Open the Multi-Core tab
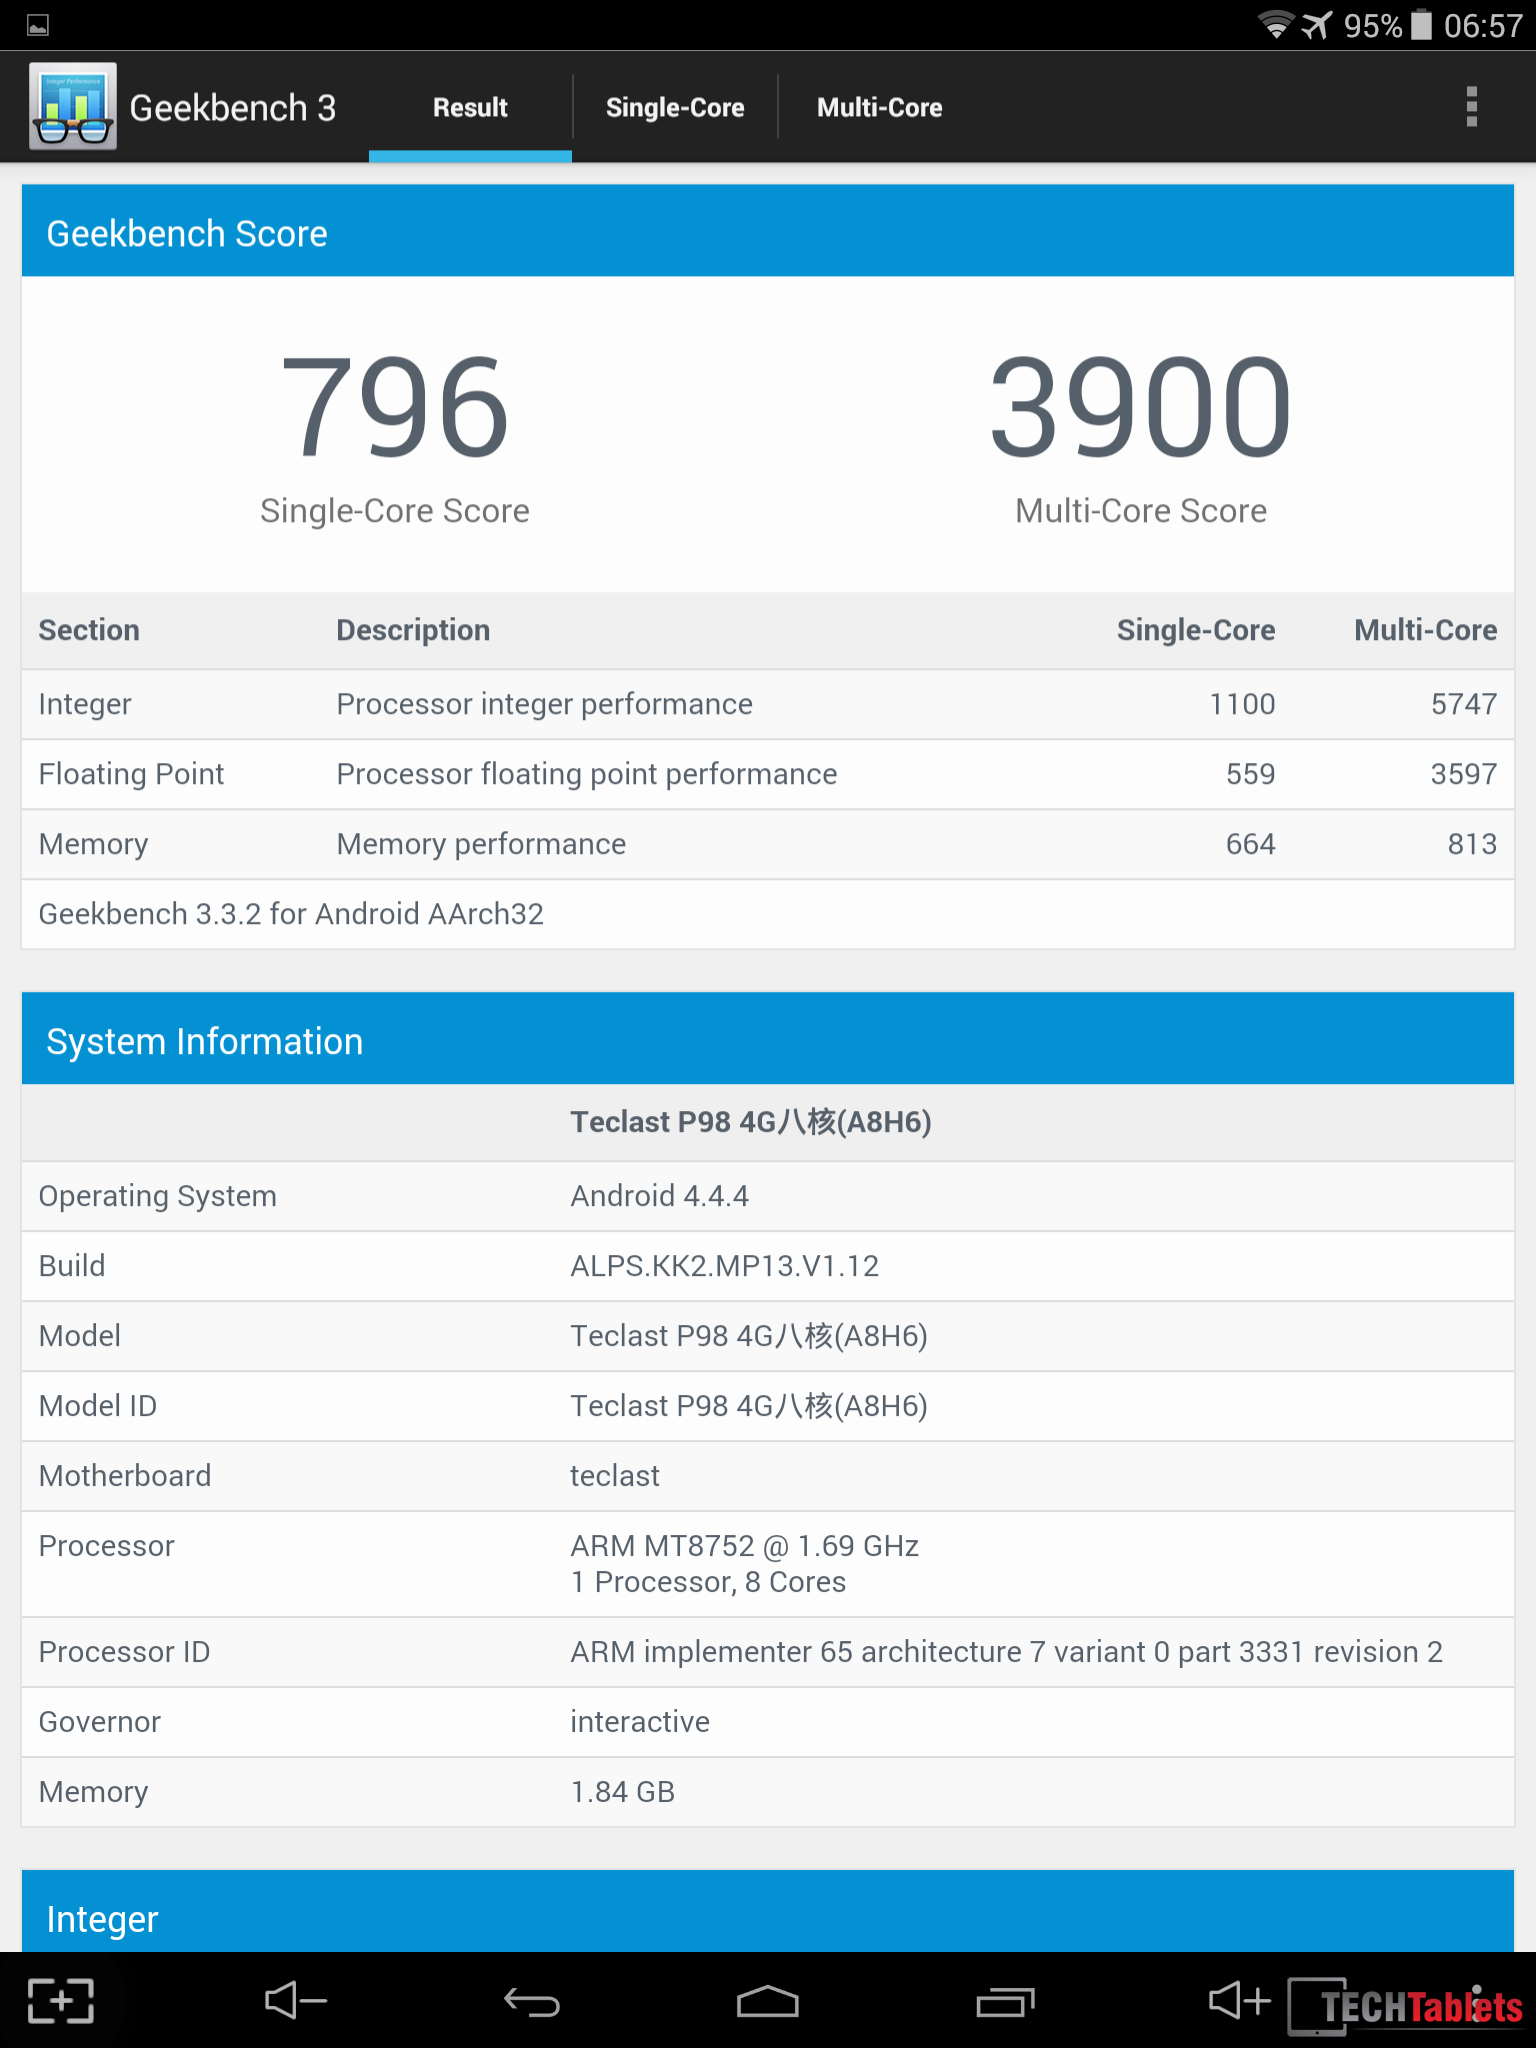1536x2048 pixels. pyautogui.click(x=879, y=107)
